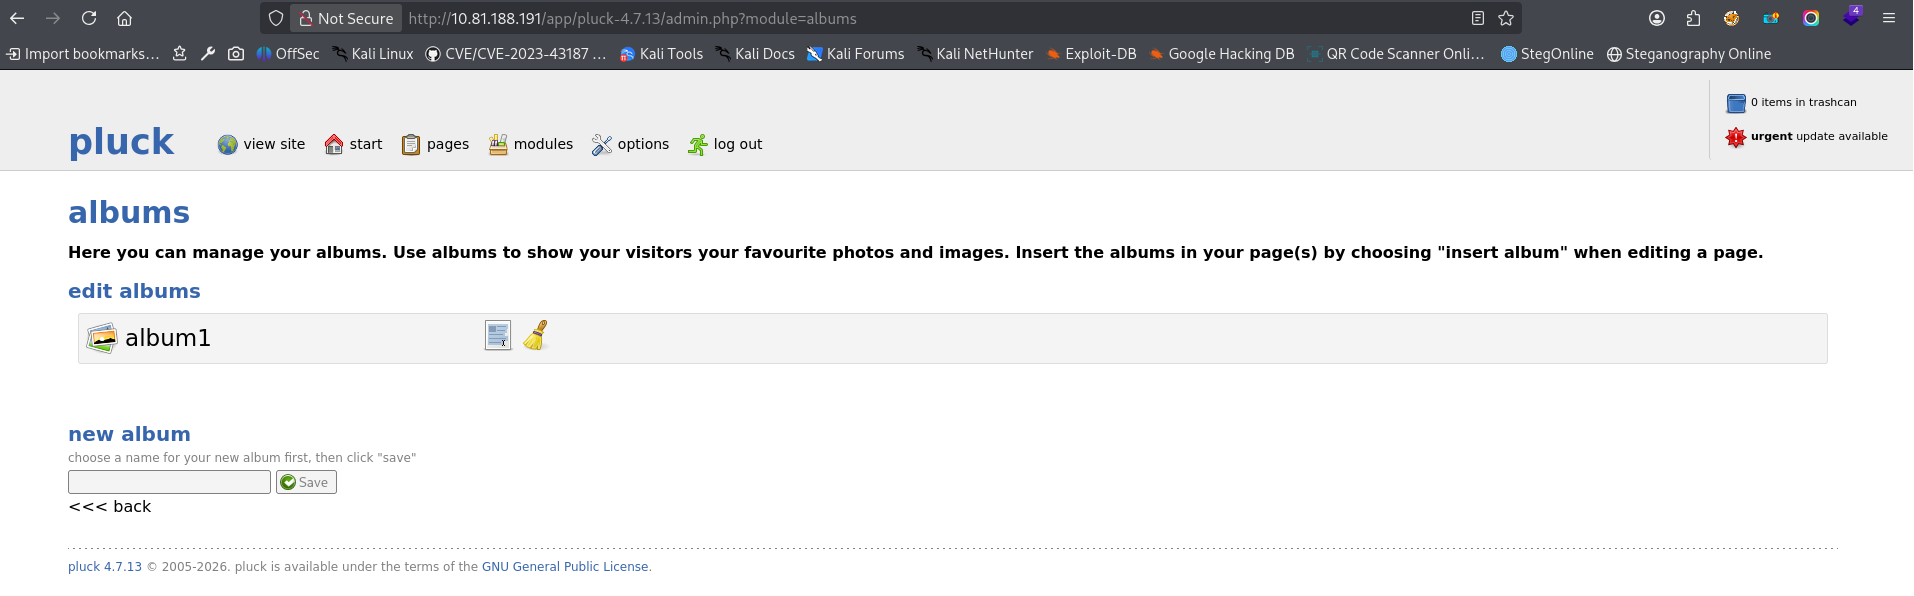Click the Save button for new album
1914x596 pixels.
[306, 482]
